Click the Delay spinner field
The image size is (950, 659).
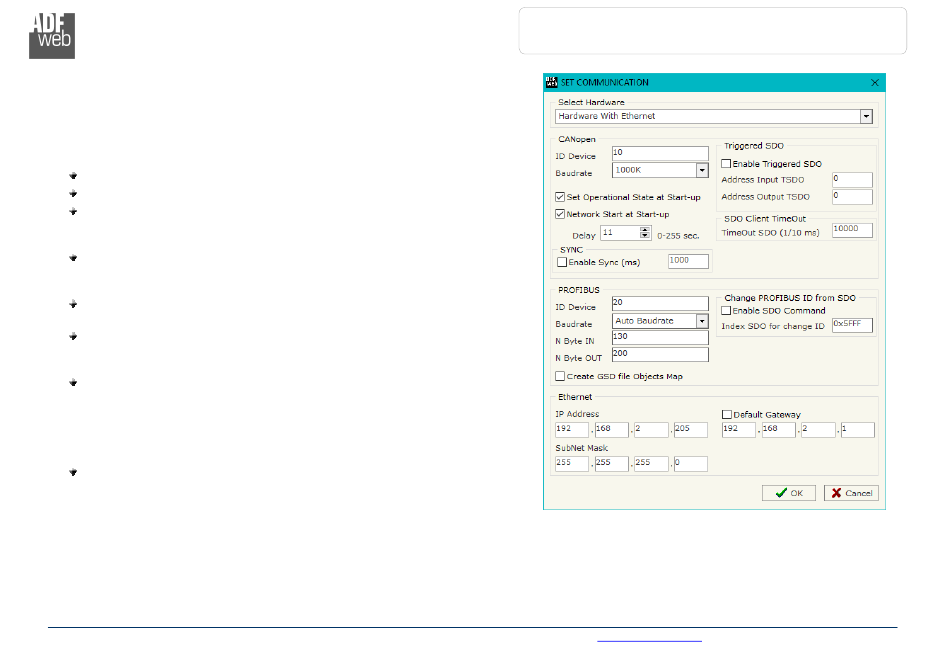[x=620, y=233]
